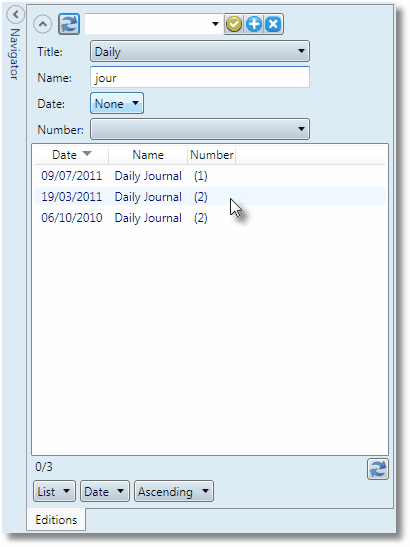
Task: Collapse the search filters with the up arrow
Action: [43, 24]
